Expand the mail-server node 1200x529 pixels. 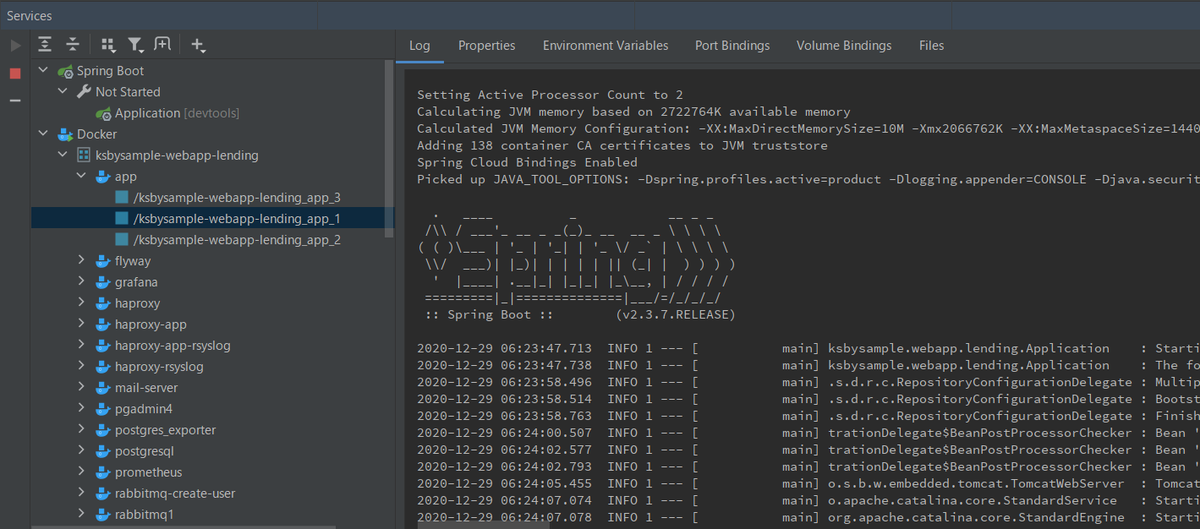(82, 387)
